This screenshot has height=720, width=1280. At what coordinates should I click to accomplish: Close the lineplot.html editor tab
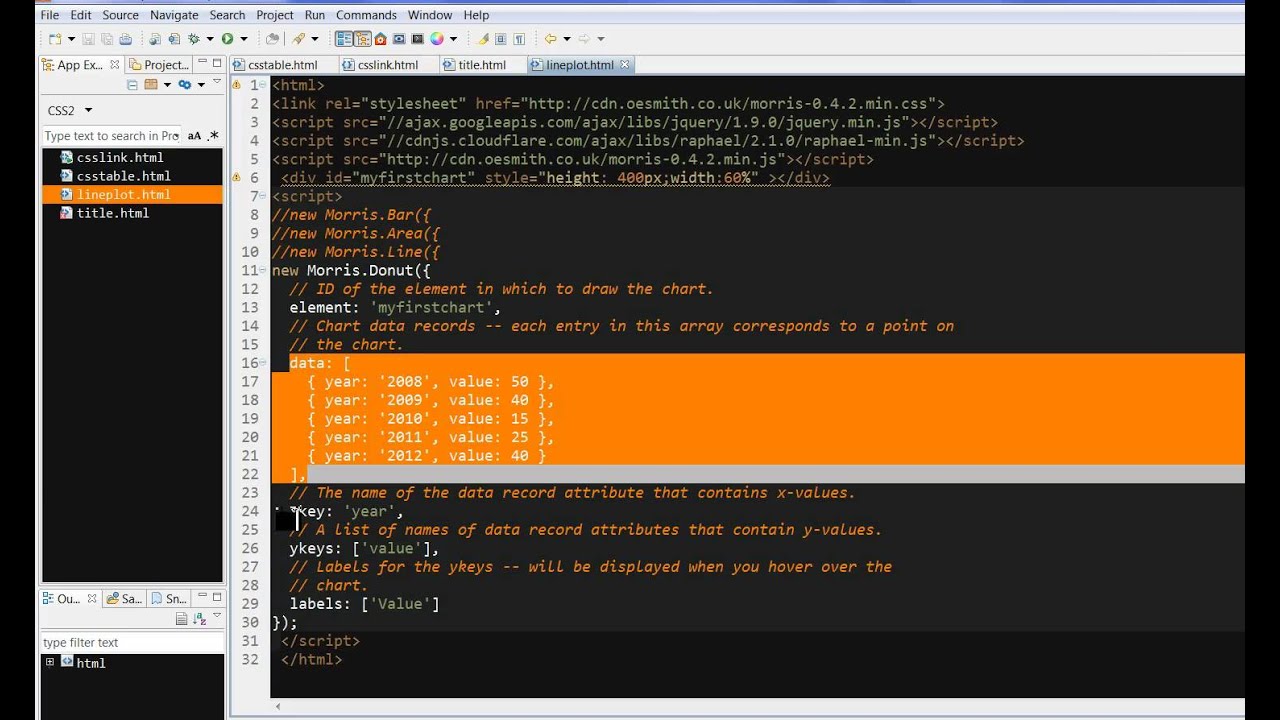tap(625, 65)
